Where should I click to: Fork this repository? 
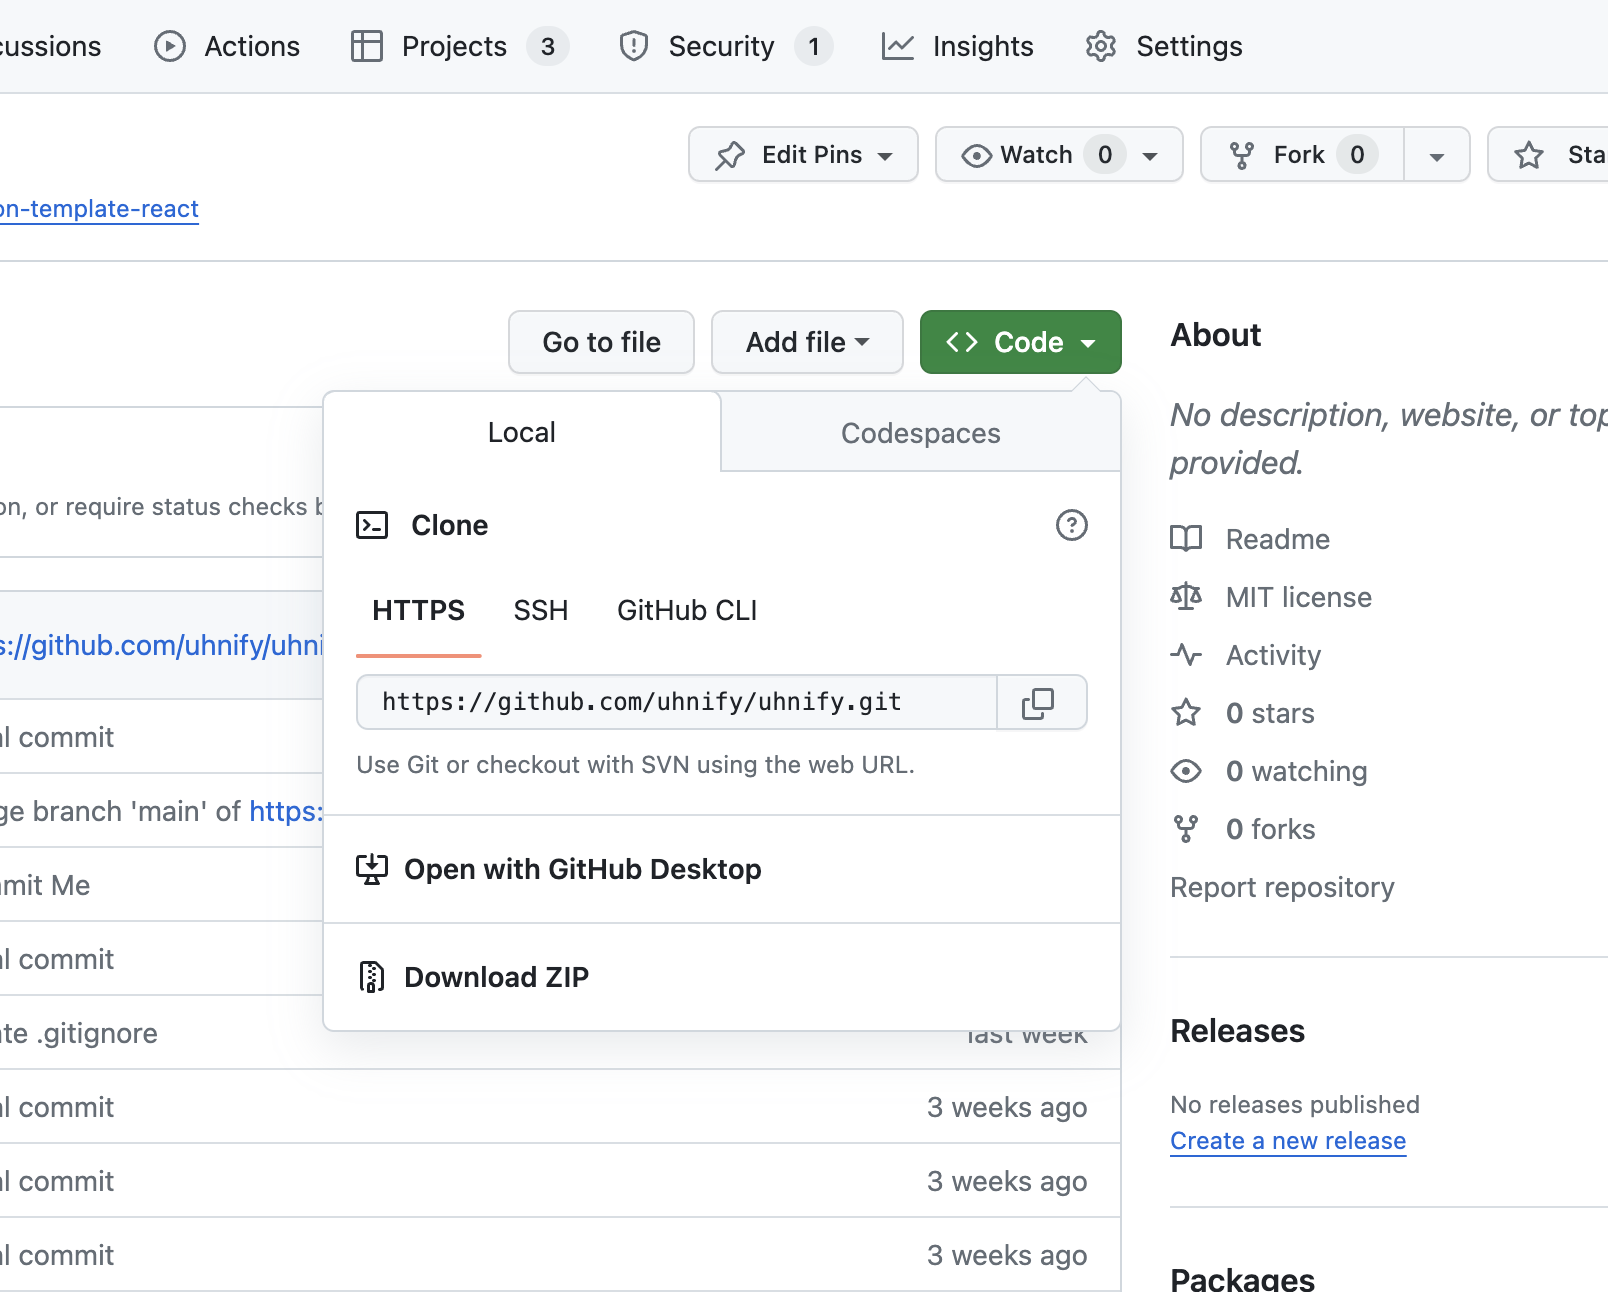coord(1302,154)
